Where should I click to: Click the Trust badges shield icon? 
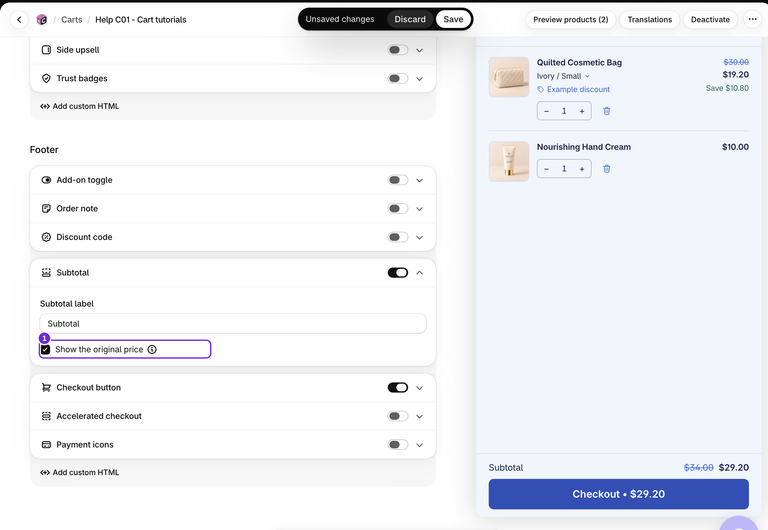(46, 78)
